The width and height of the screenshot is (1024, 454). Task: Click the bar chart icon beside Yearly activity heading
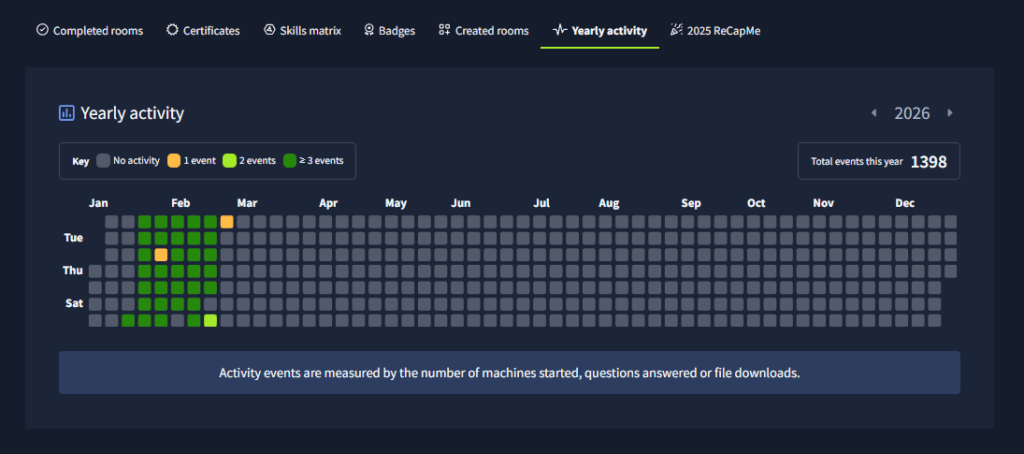(67, 113)
